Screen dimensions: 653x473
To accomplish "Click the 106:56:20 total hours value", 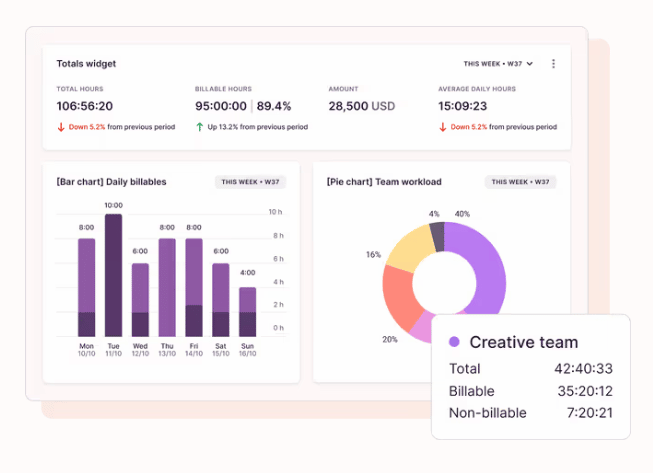I will 84,106.
